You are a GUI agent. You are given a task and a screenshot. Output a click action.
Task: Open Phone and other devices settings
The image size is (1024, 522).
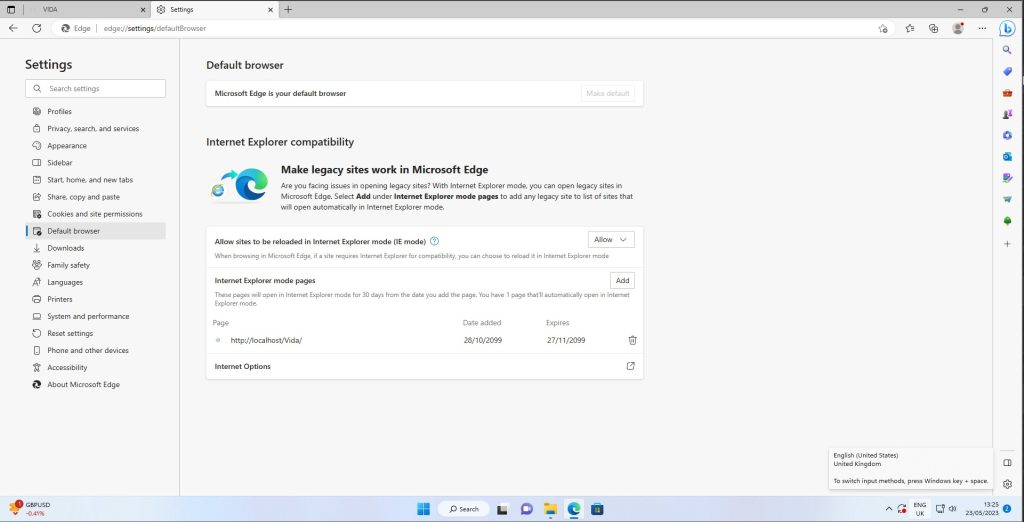tap(95, 350)
